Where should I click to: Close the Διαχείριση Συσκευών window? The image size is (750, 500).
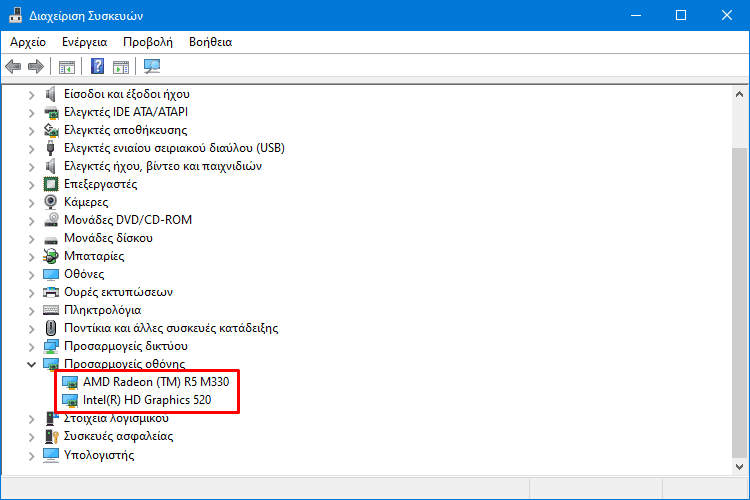point(727,15)
